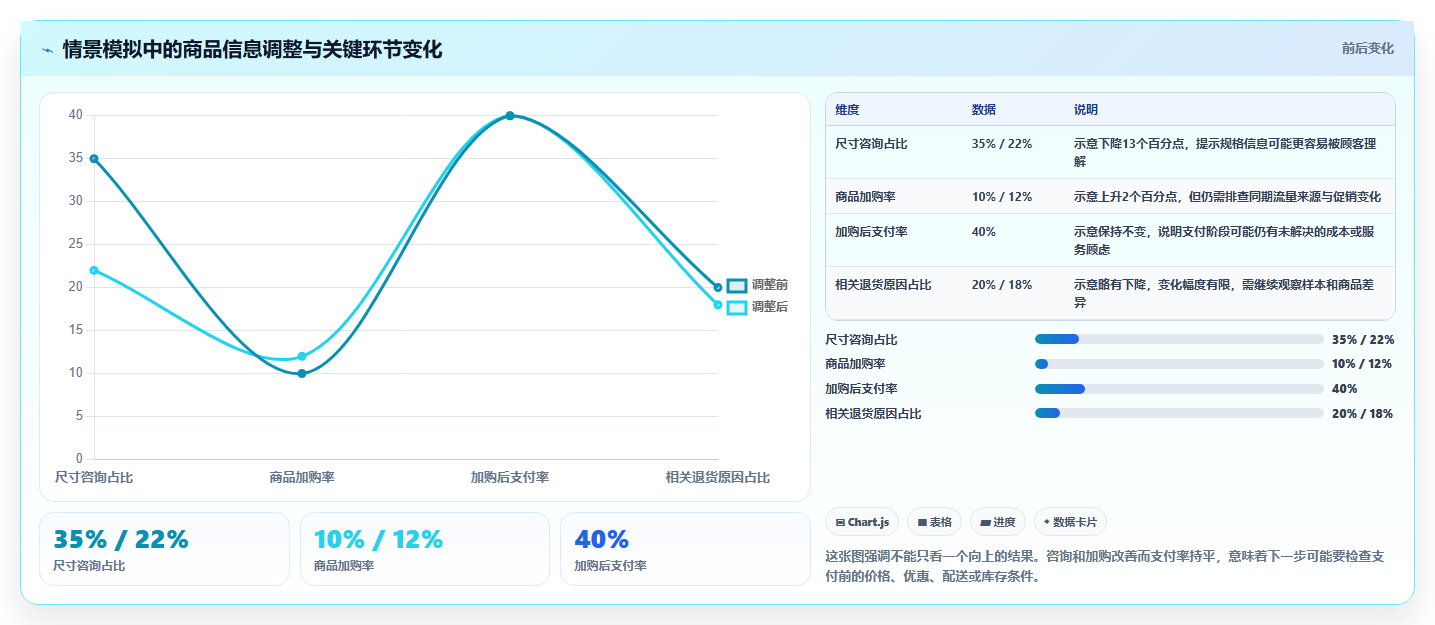The height and width of the screenshot is (625, 1435).
Task: Select the Chart.js tag chip
Action: pyautogui.click(x=862, y=522)
